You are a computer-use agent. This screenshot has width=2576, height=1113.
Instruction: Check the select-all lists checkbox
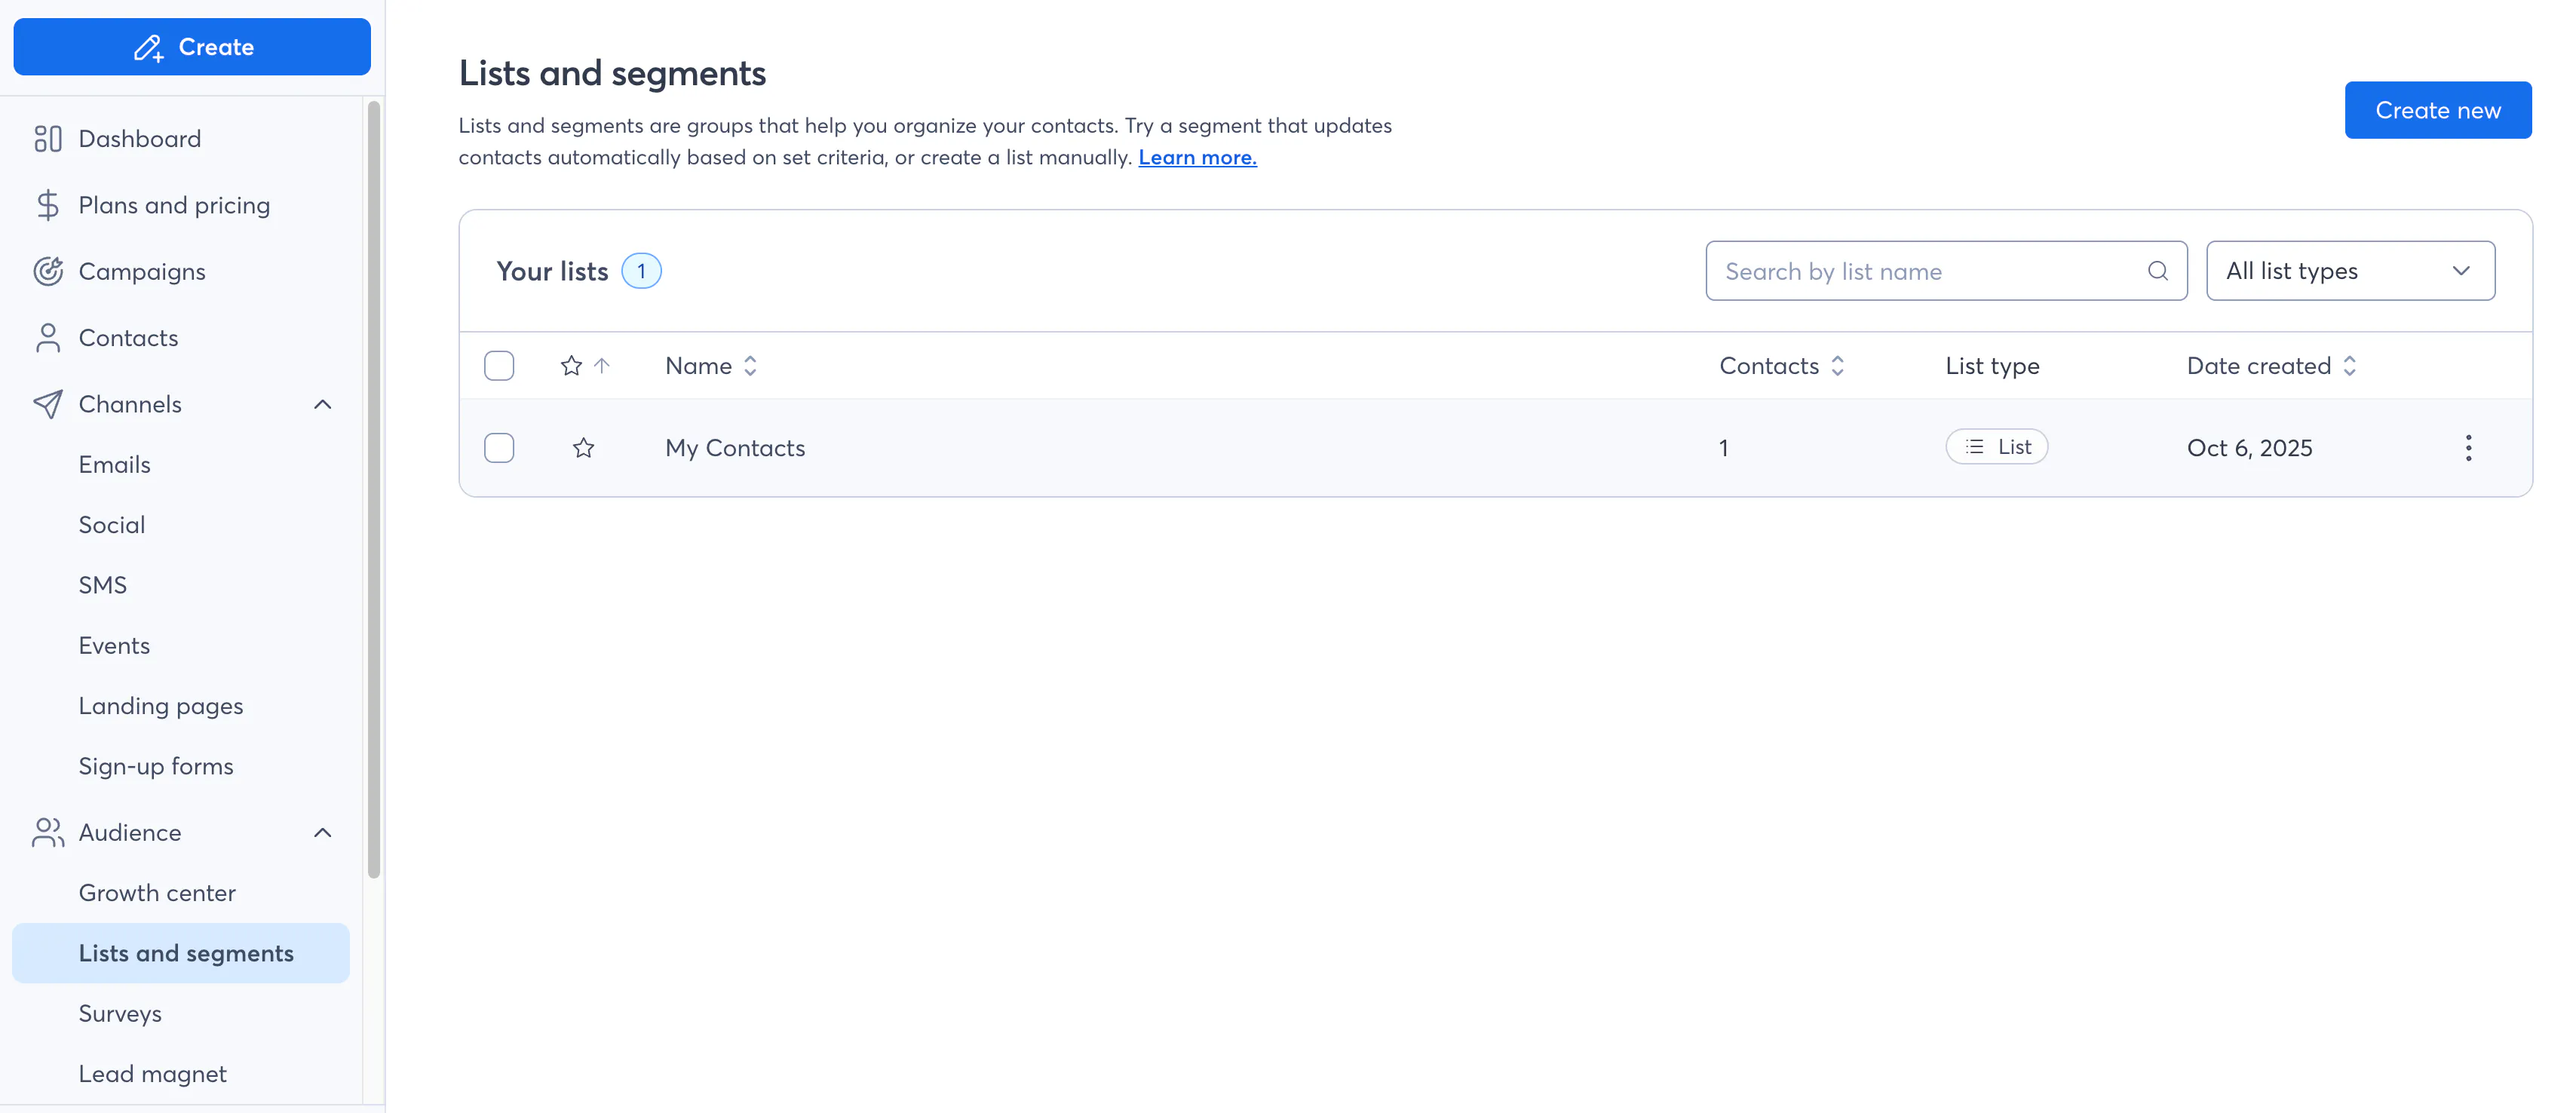click(x=499, y=366)
